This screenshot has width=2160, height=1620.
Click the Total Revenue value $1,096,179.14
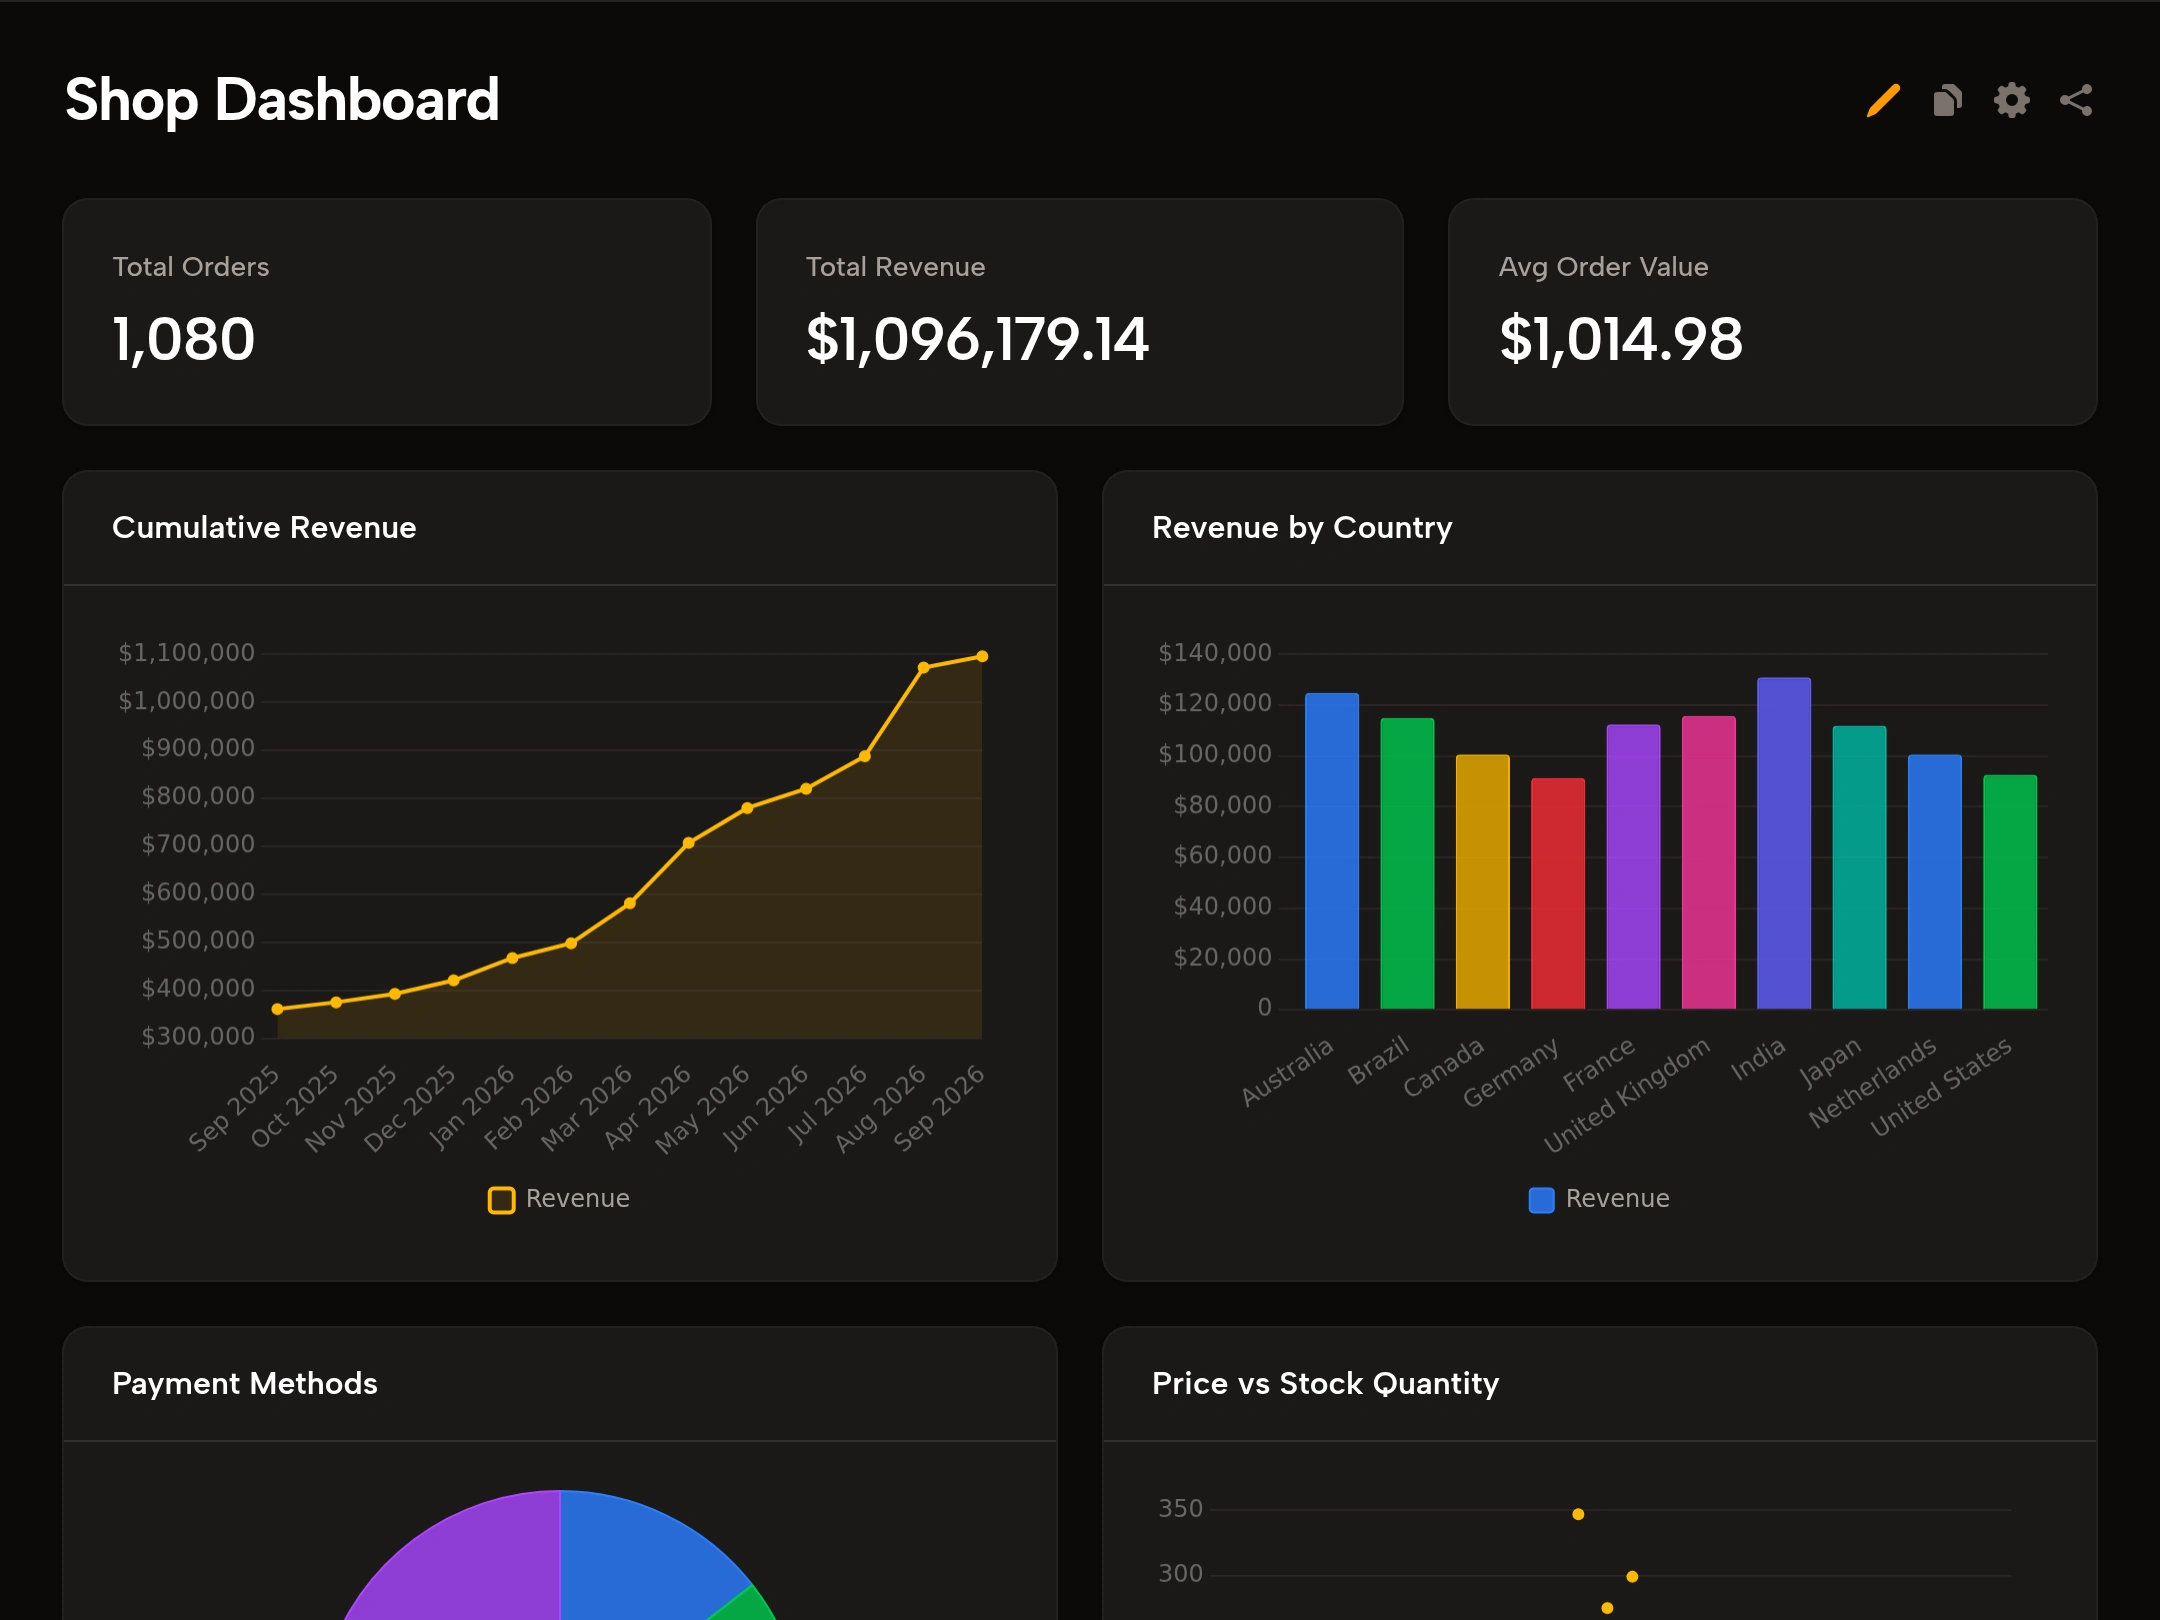click(977, 339)
